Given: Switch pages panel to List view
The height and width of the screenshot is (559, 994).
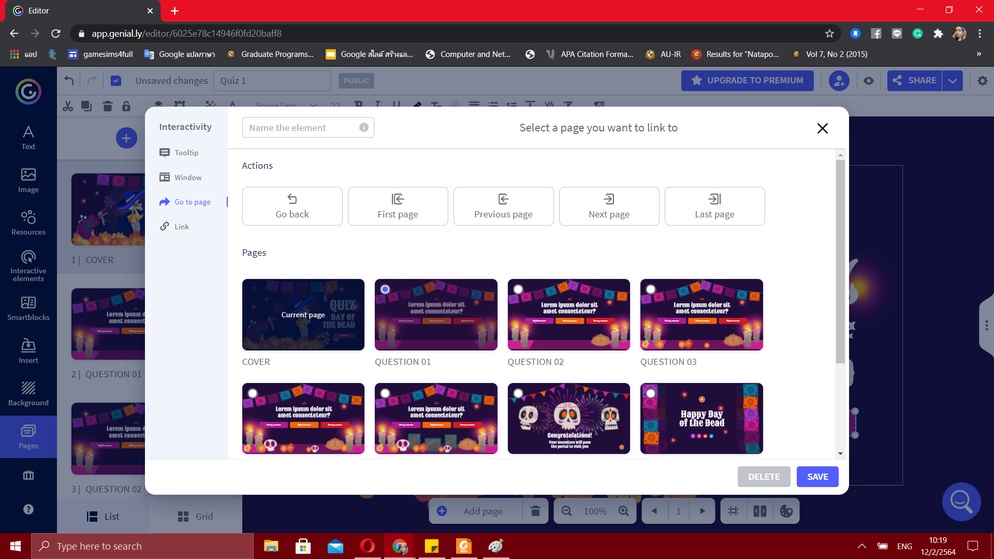Looking at the screenshot, I should click(x=103, y=517).
